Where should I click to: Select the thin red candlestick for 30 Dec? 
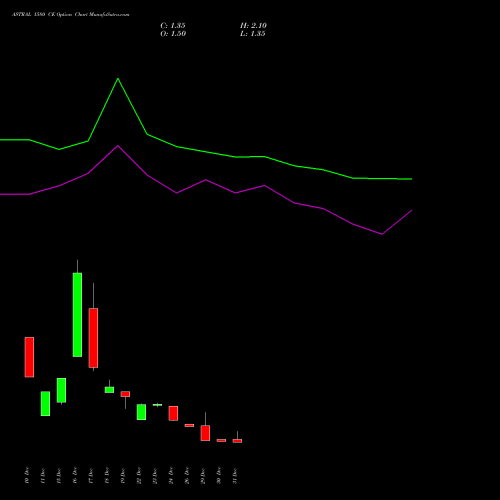pyautogui.click(x=221, y=440)
